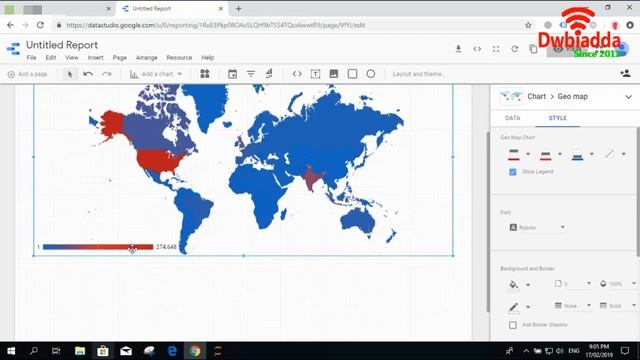Open File Explorer from the taskbar
The width and height of the screenshot is (640, 360).
click(80, 351)
